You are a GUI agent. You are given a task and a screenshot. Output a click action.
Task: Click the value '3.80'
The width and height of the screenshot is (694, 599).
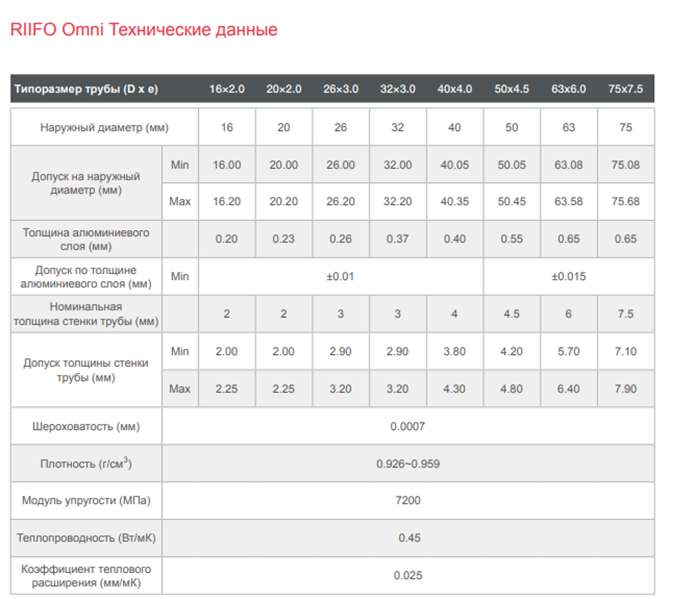coord(455,352)
